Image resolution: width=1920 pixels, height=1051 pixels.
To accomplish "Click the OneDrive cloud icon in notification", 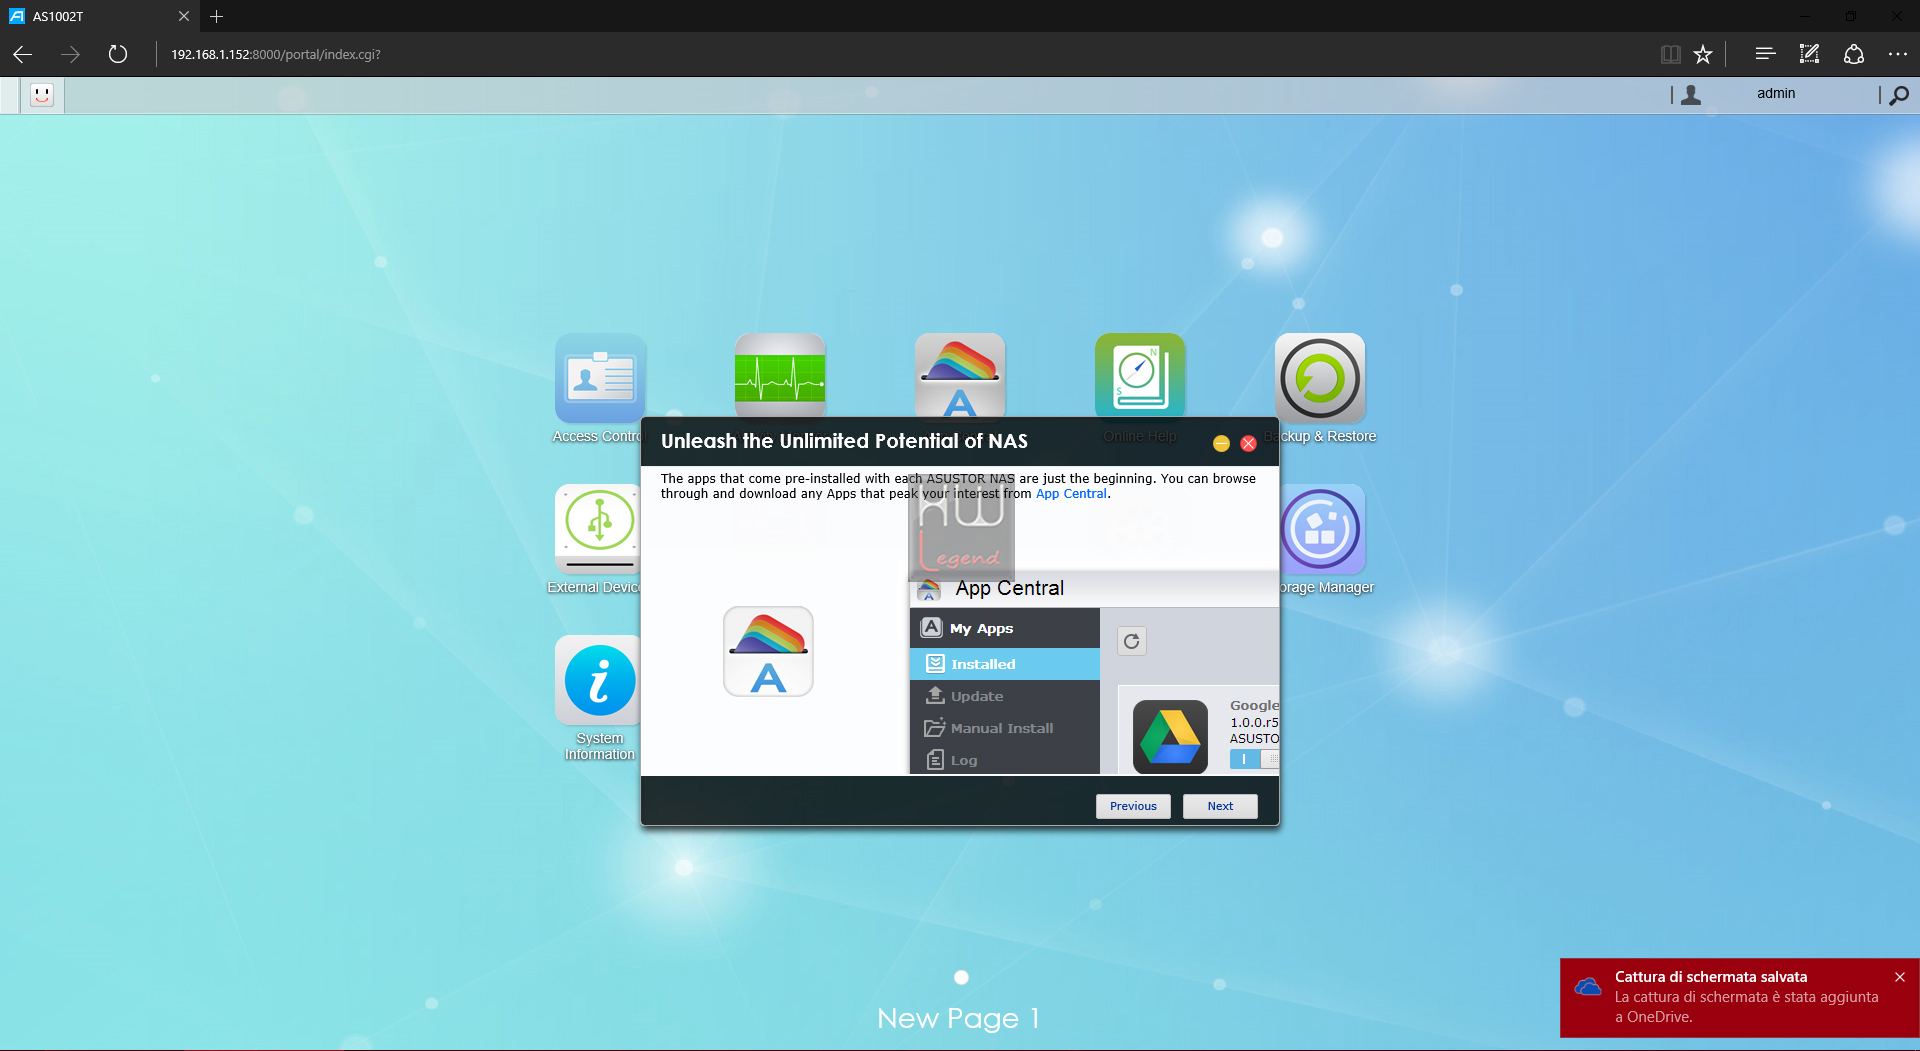I will coord(1588,988).
